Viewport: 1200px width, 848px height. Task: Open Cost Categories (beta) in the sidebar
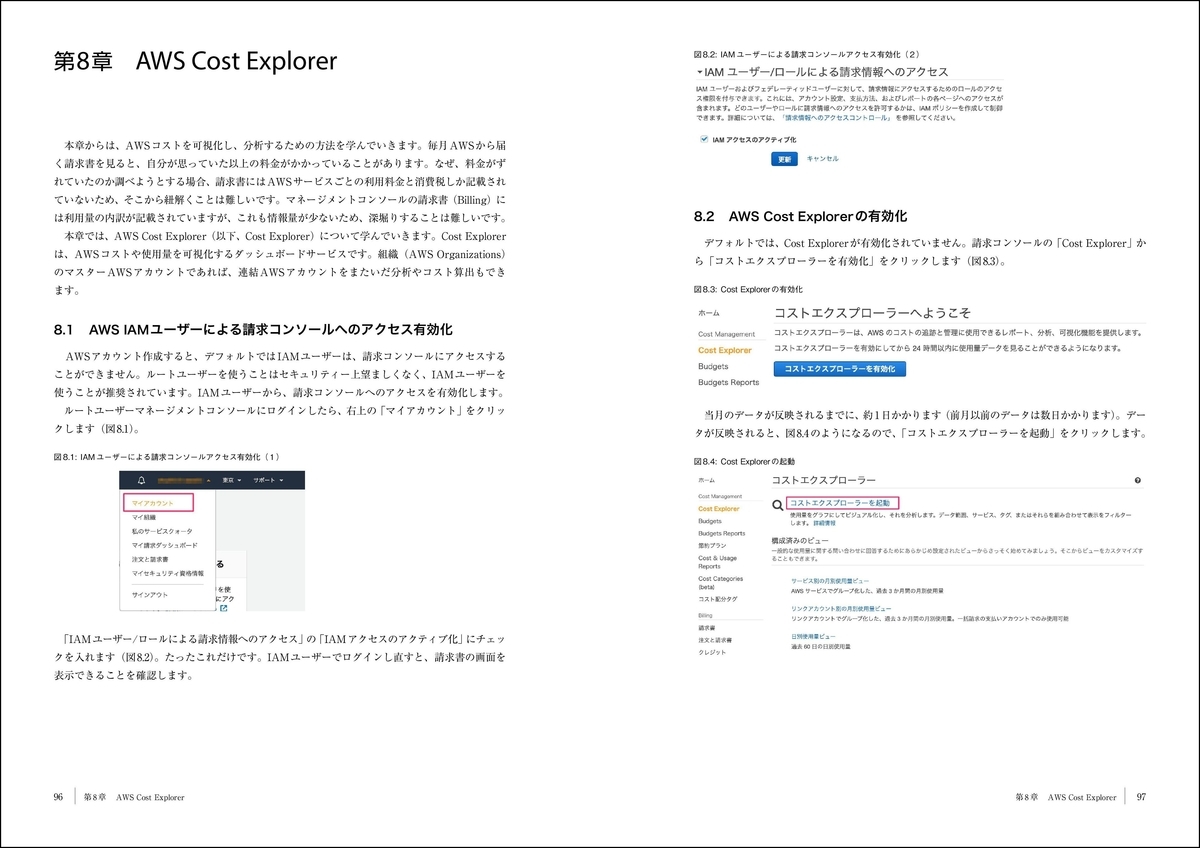point(721,582)
